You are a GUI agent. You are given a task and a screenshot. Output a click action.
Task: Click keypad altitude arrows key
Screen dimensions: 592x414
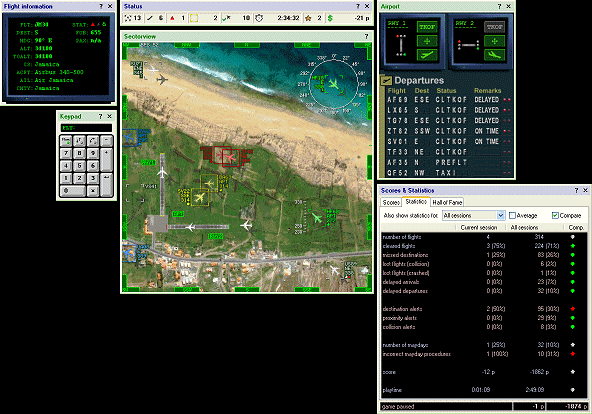point(79,141)
